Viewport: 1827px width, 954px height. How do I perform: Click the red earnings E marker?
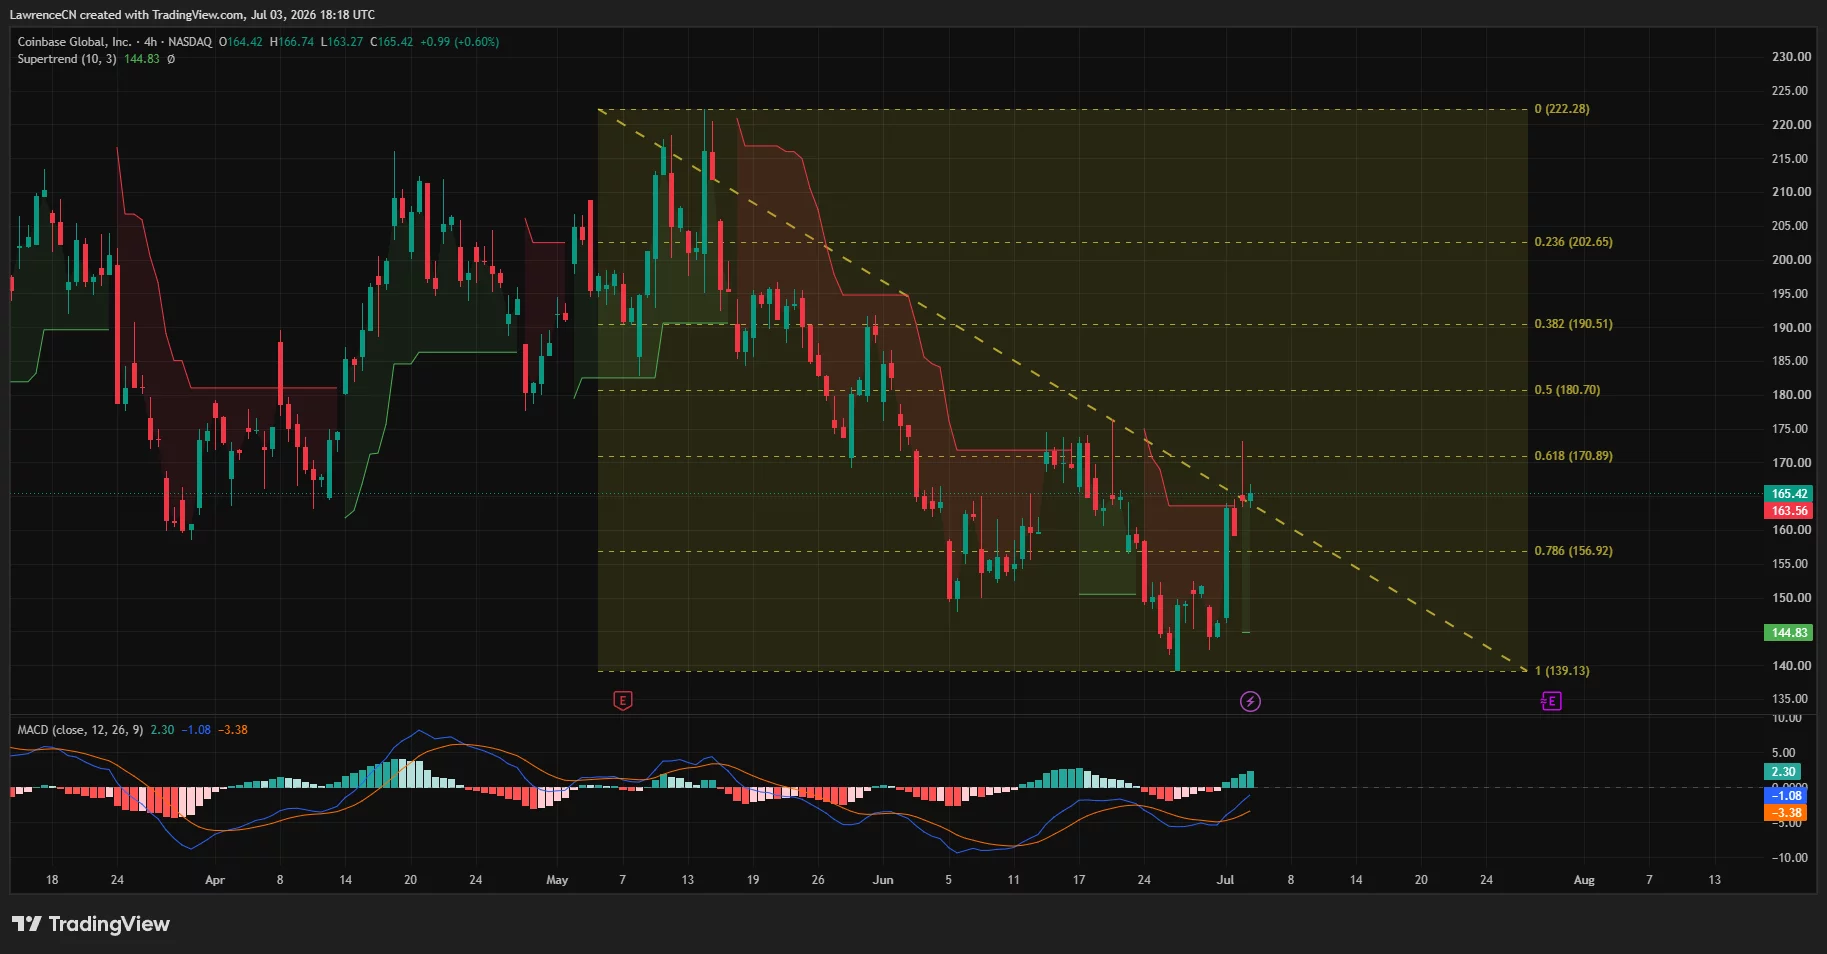(622, 701)
